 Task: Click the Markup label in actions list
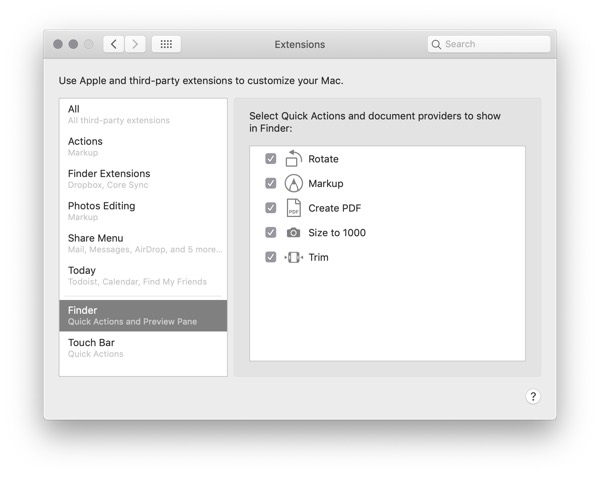click(326, 184)
